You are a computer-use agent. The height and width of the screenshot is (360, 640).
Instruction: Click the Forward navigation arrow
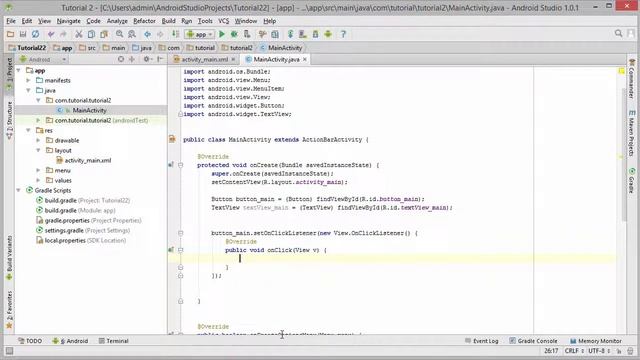[x=160, y=34]
